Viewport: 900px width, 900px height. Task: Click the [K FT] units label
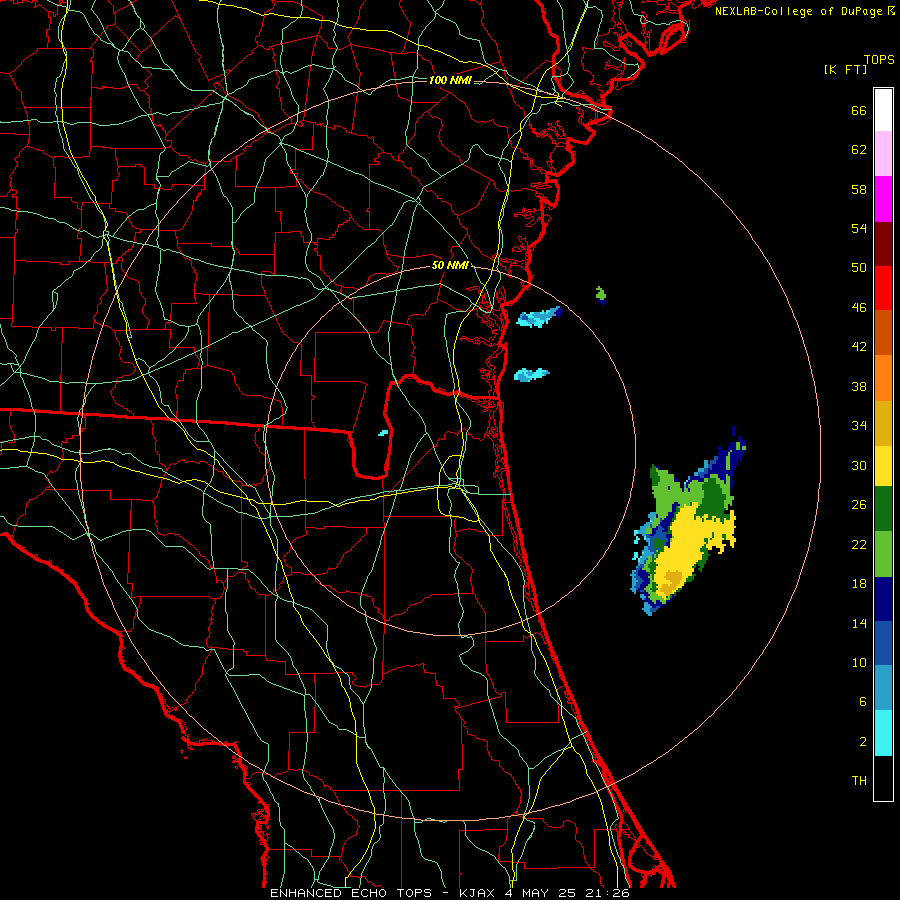click(845, 69)
